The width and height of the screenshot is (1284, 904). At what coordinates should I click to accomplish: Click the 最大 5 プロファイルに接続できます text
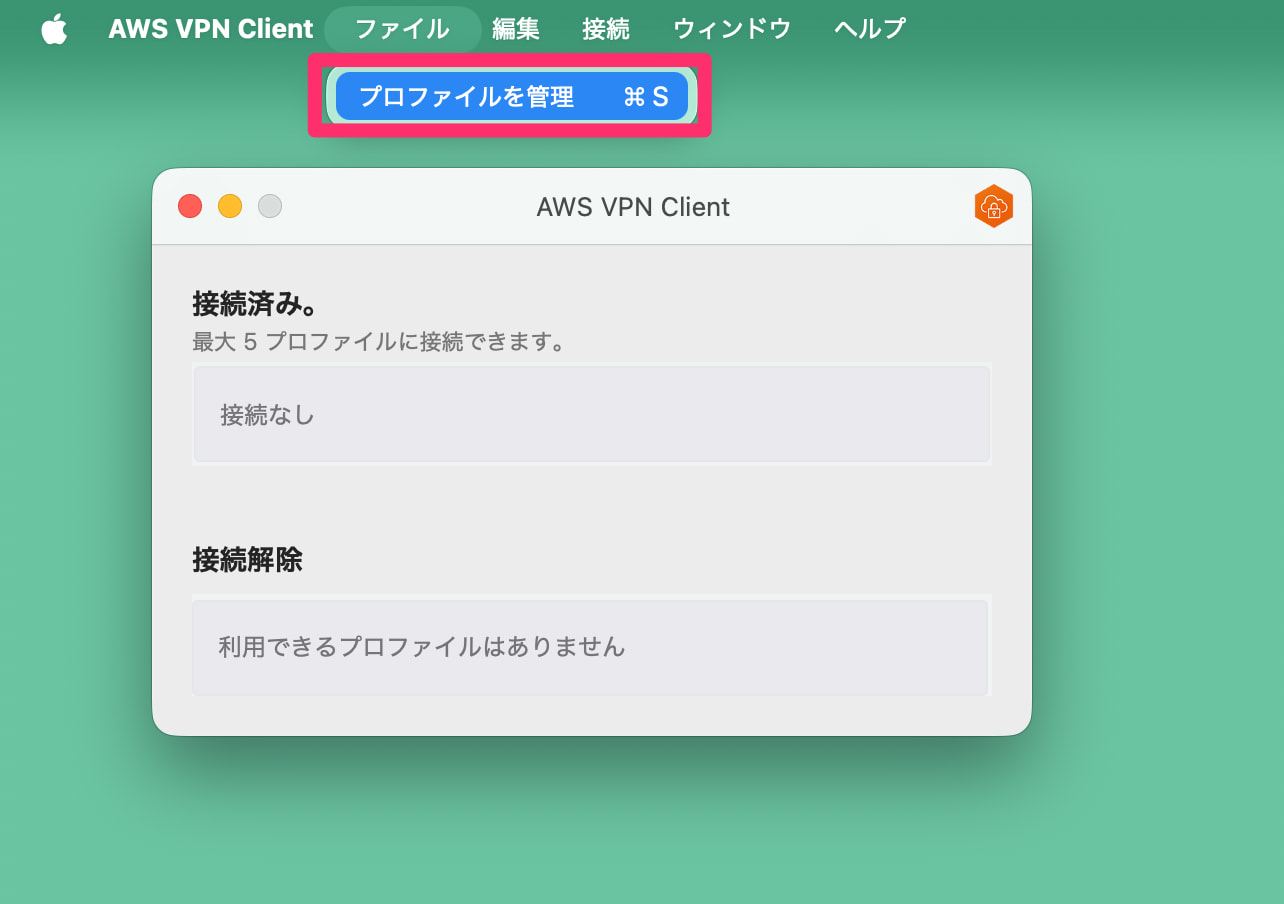pyautogui.click(x=379, y=342)
